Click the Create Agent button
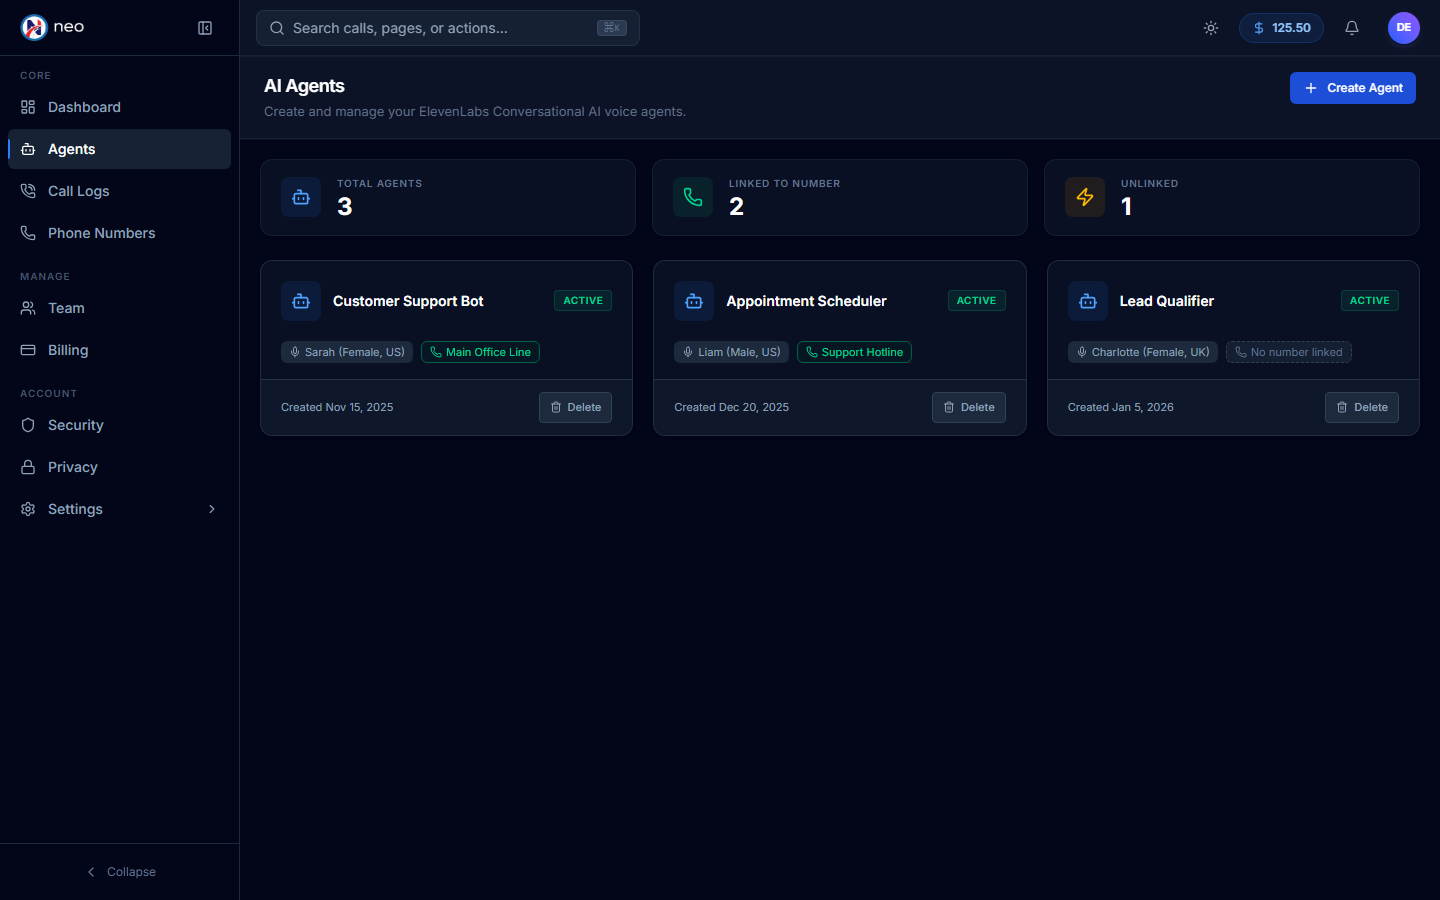 point(1353,88)
